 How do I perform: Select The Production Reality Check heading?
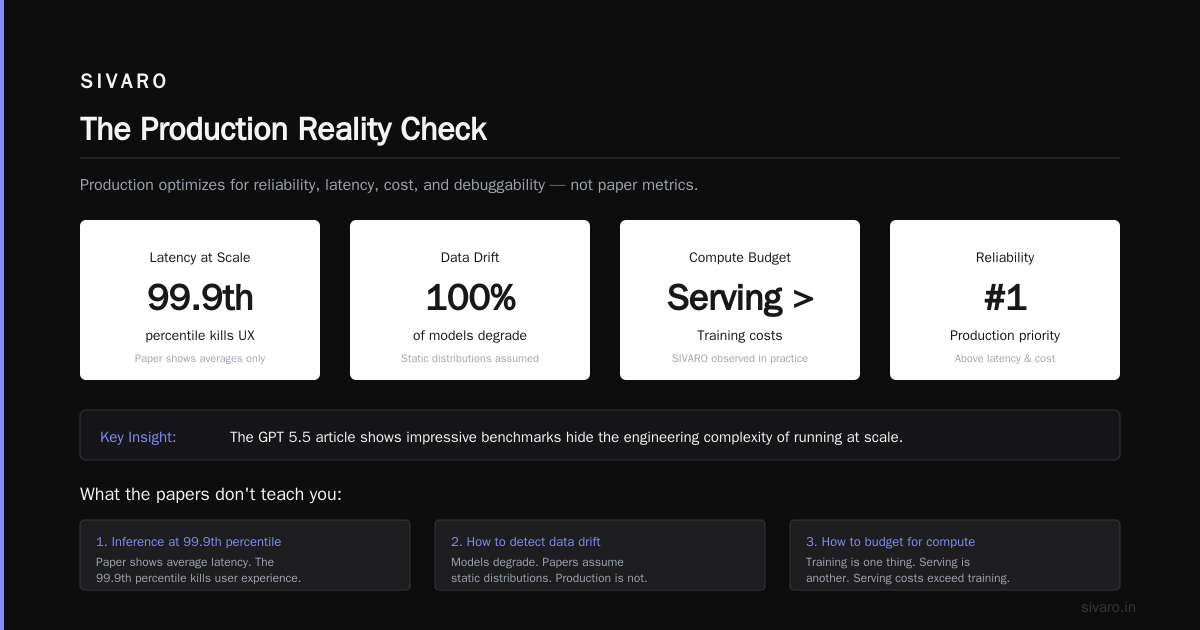click(x=283, y=129)
